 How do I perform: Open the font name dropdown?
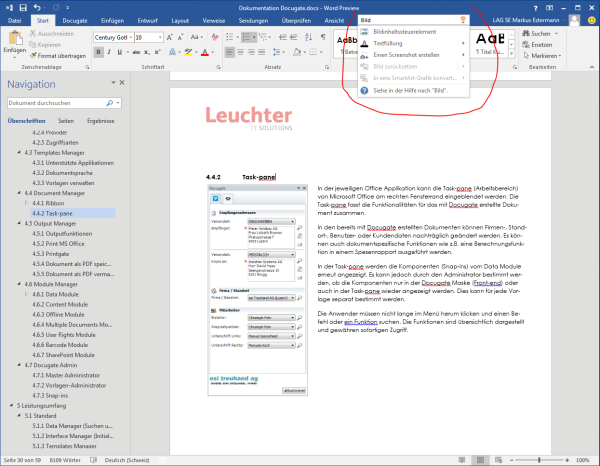click(x=131, y=37)
